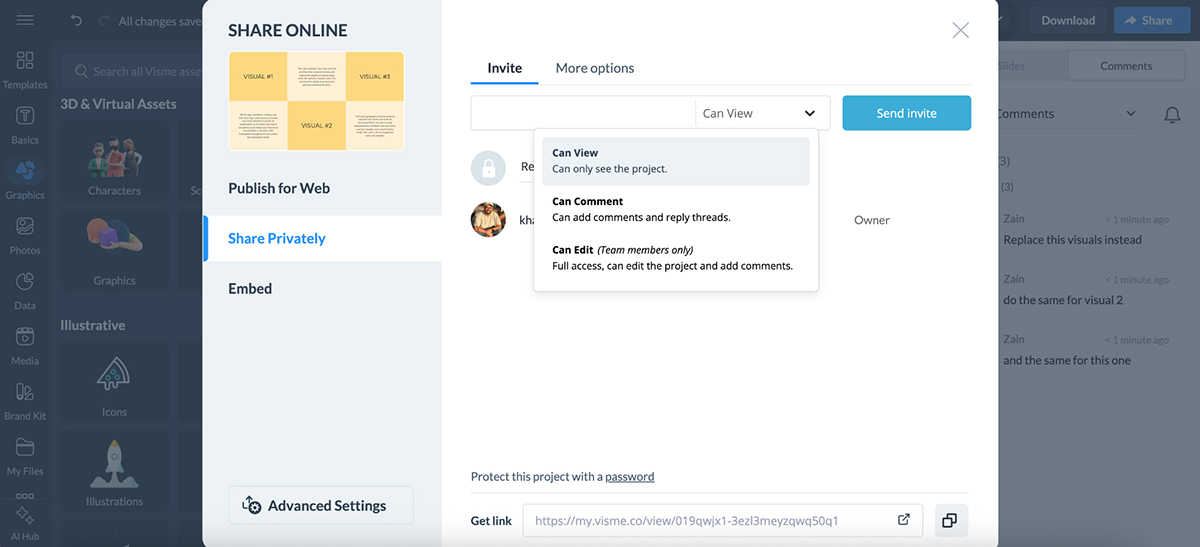Click the password link
1200x547 pixels.
pyautogui.click(x=630, y=477)
